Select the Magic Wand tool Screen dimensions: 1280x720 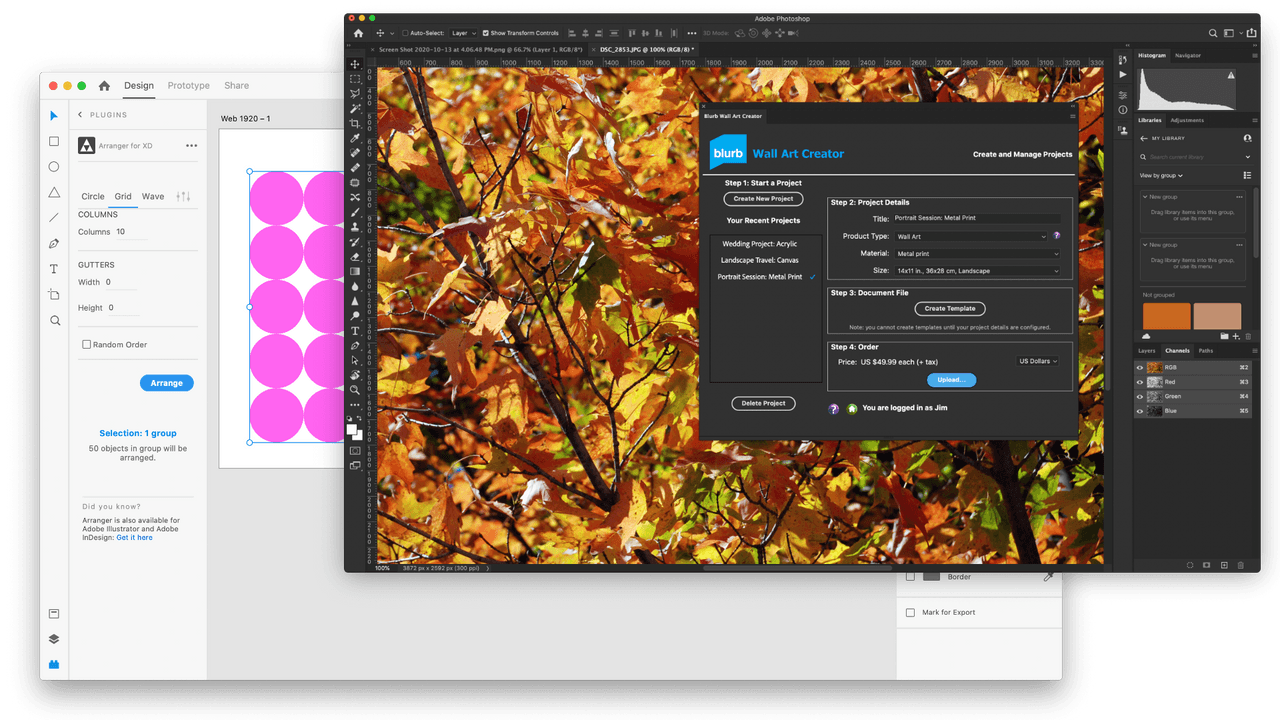pos(355,108)
